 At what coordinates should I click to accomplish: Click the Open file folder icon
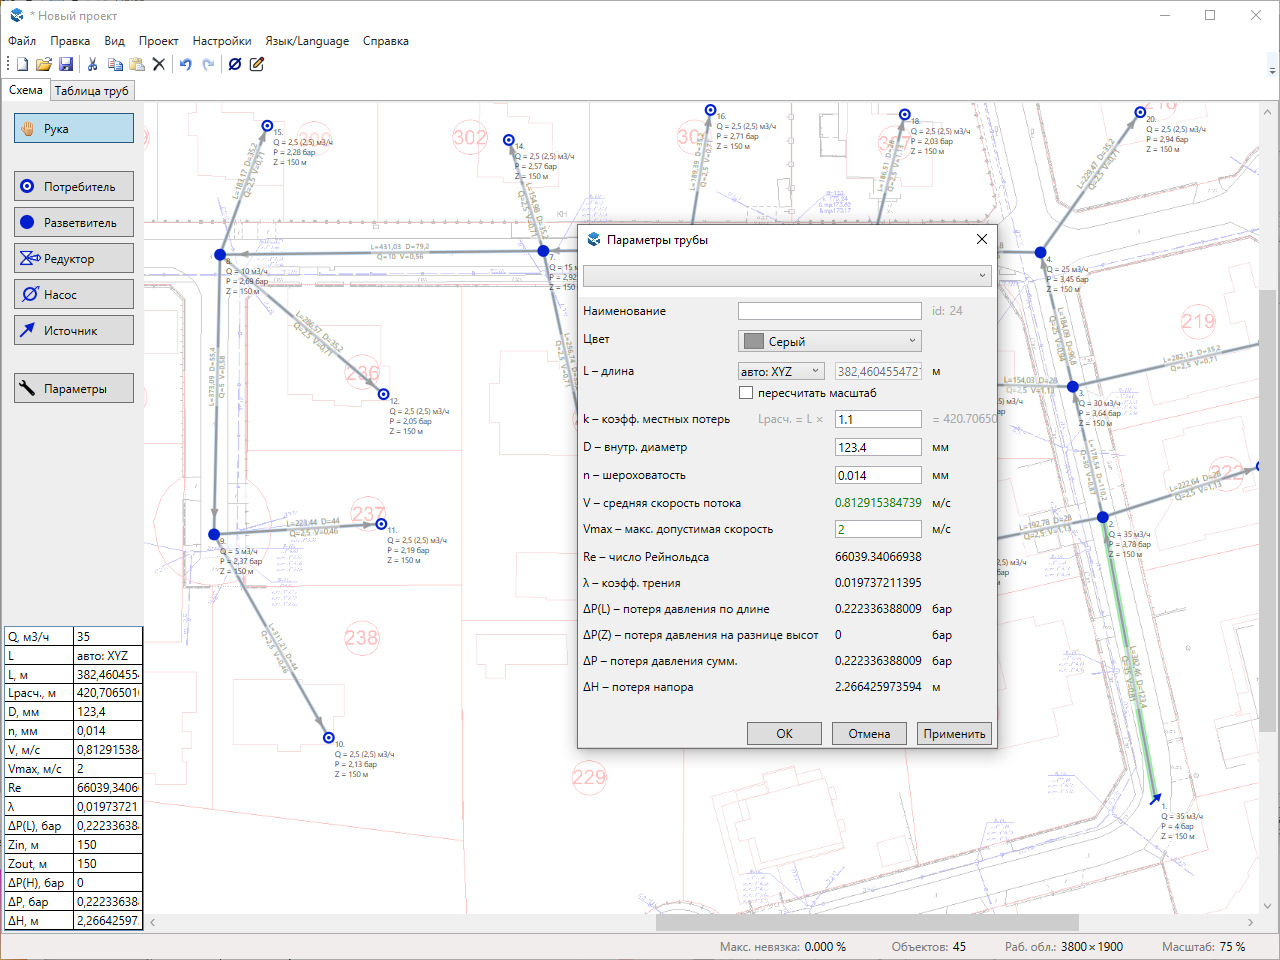click(44, 64)
